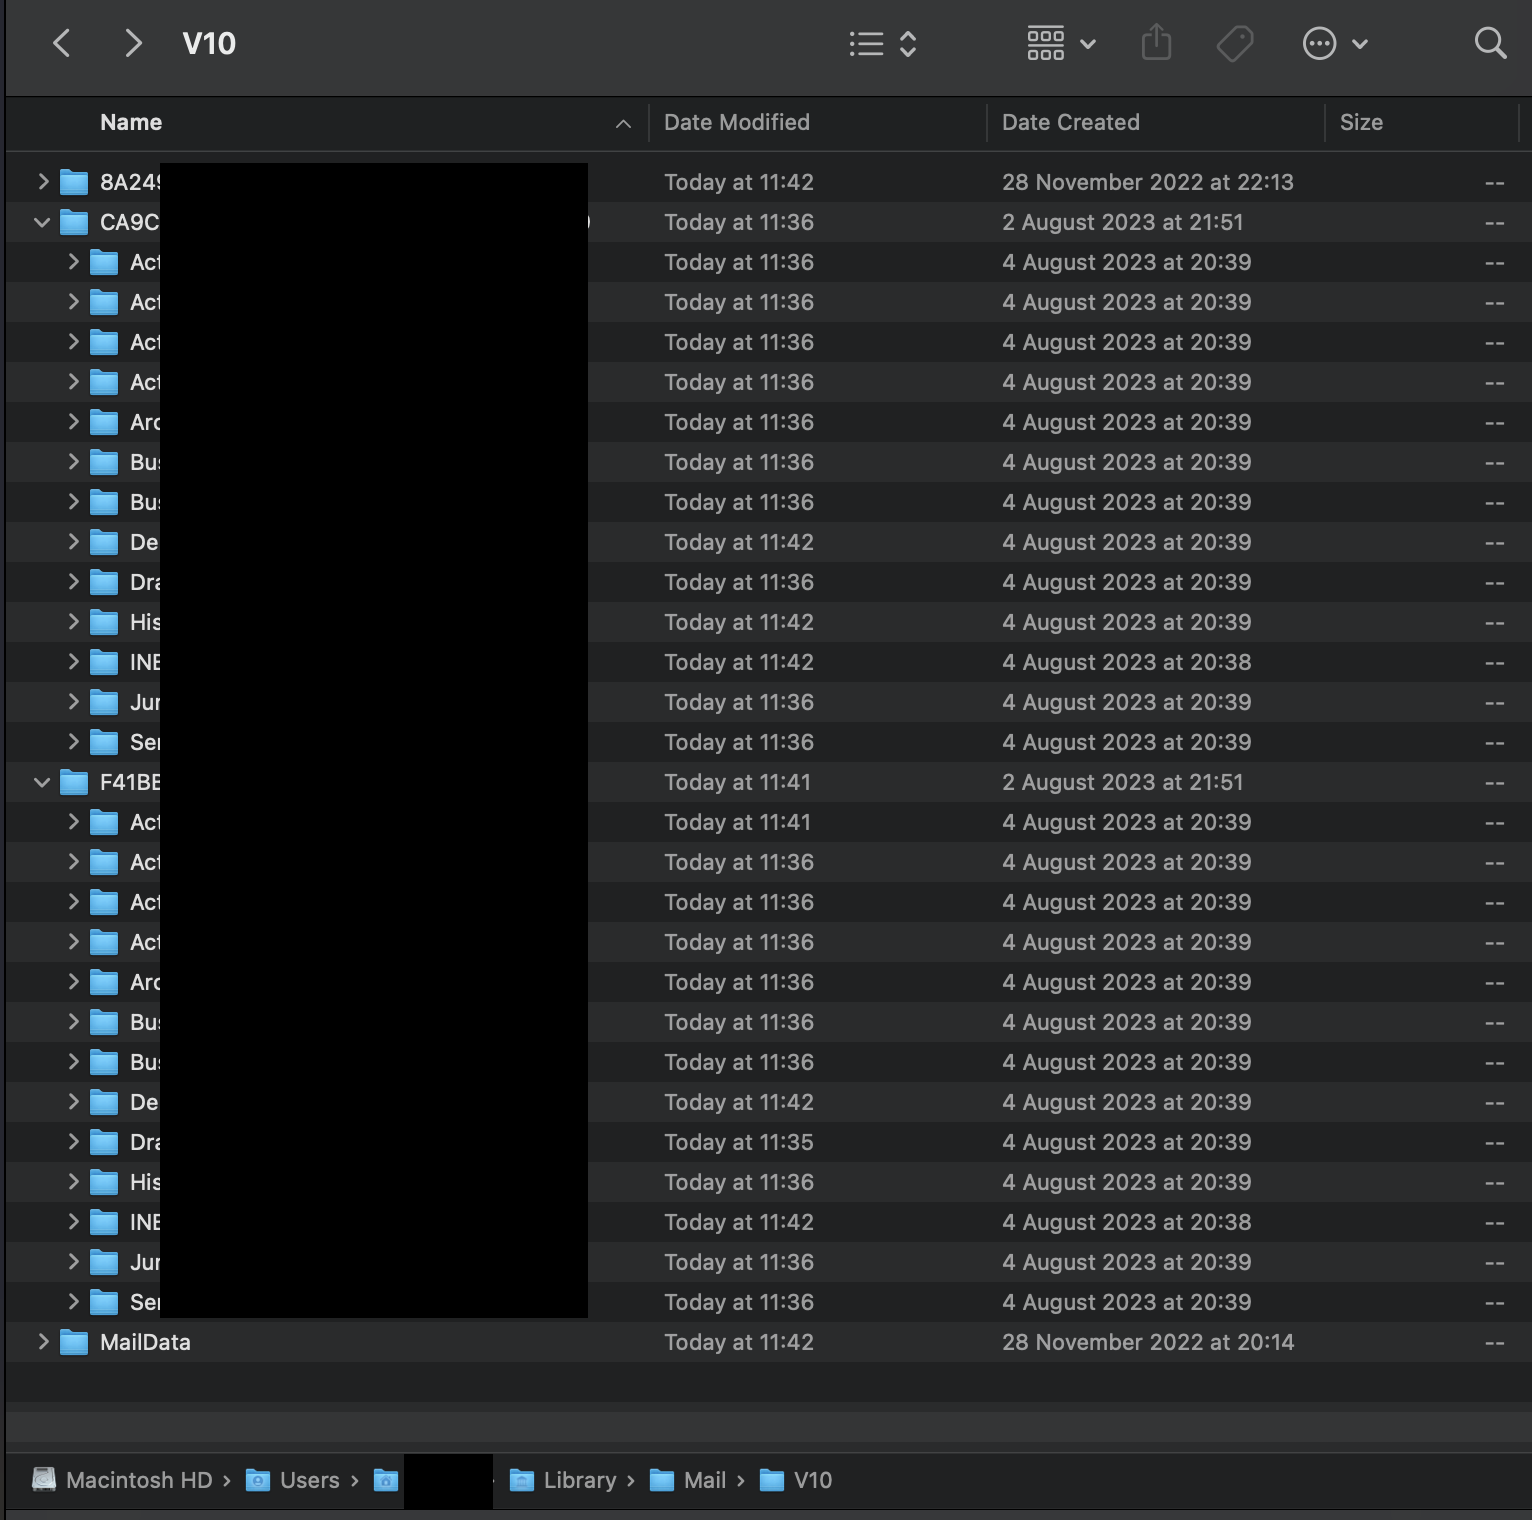Viewport: 1532px width, 1520px height.
Task: Expand the His folder under F41BE
Action: click(73, 1181)
